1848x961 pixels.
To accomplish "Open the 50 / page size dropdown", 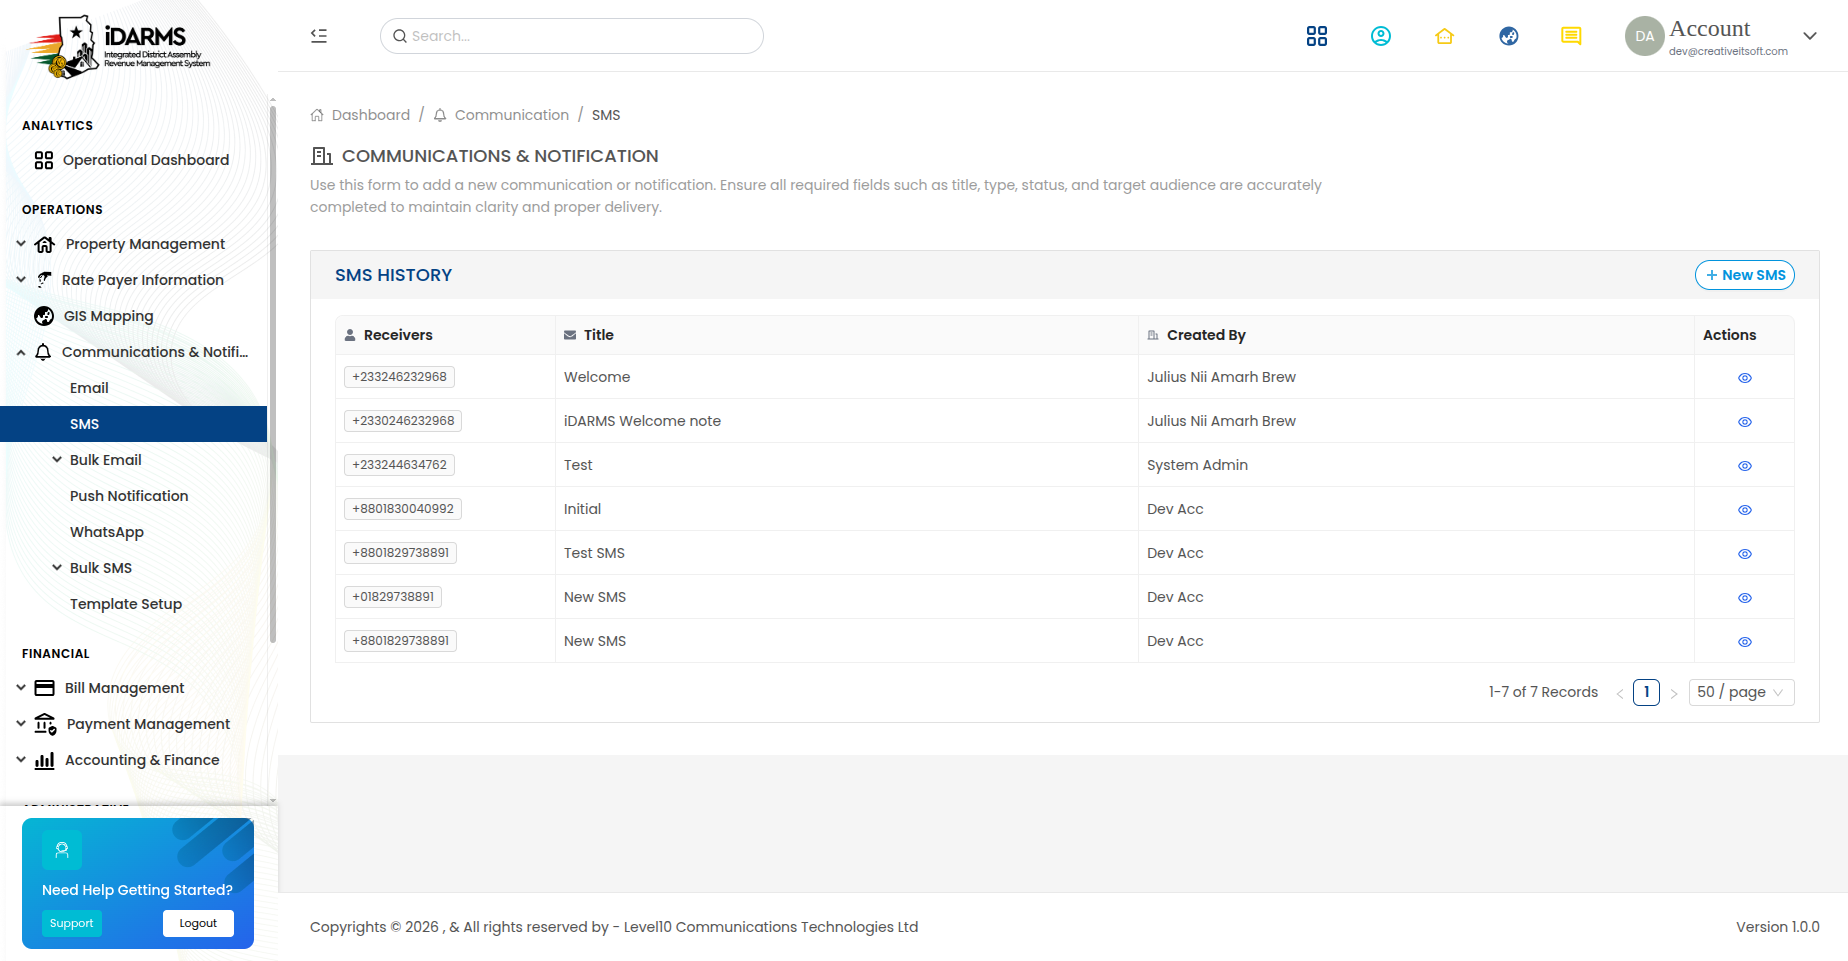I will [1741, 692].
